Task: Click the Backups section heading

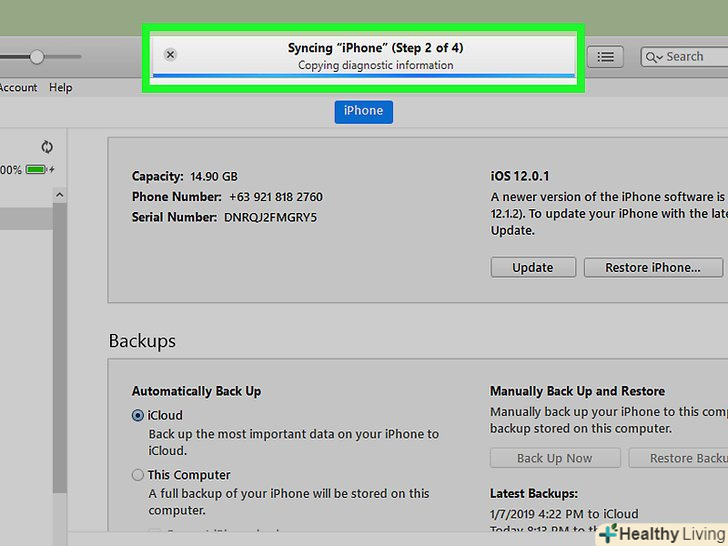Action: pos(142,341)
